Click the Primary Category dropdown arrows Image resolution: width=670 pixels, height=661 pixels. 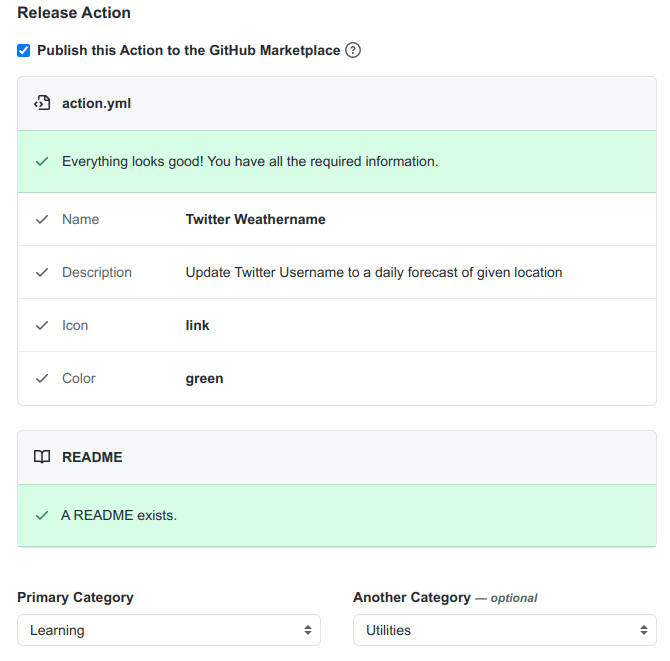(308, 630)
